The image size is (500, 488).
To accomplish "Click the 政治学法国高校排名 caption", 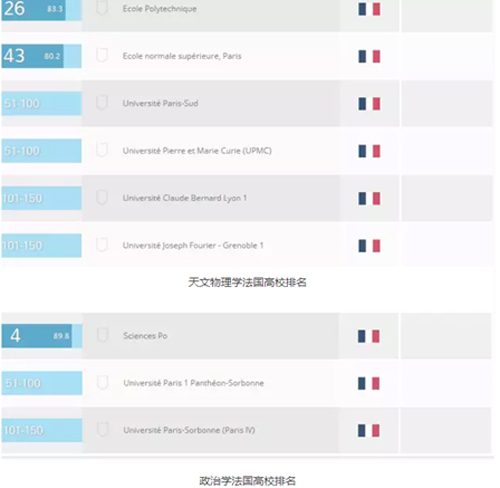I will coord(247,481).
